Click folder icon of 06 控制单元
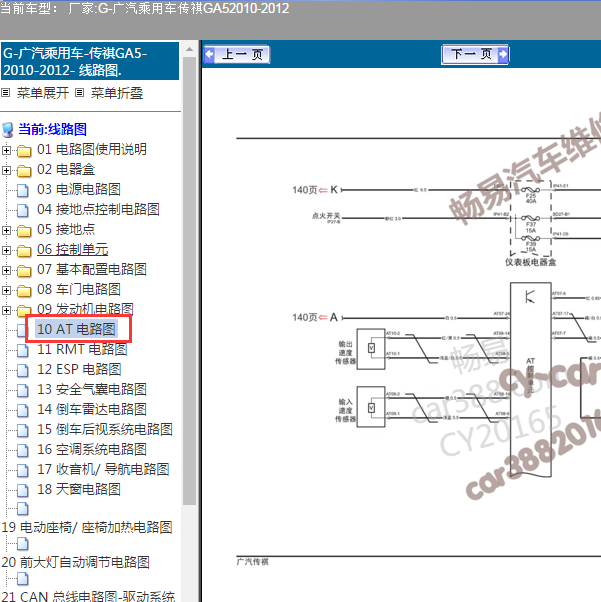This screenshot has width=601, height=602. tap(24, 251)
